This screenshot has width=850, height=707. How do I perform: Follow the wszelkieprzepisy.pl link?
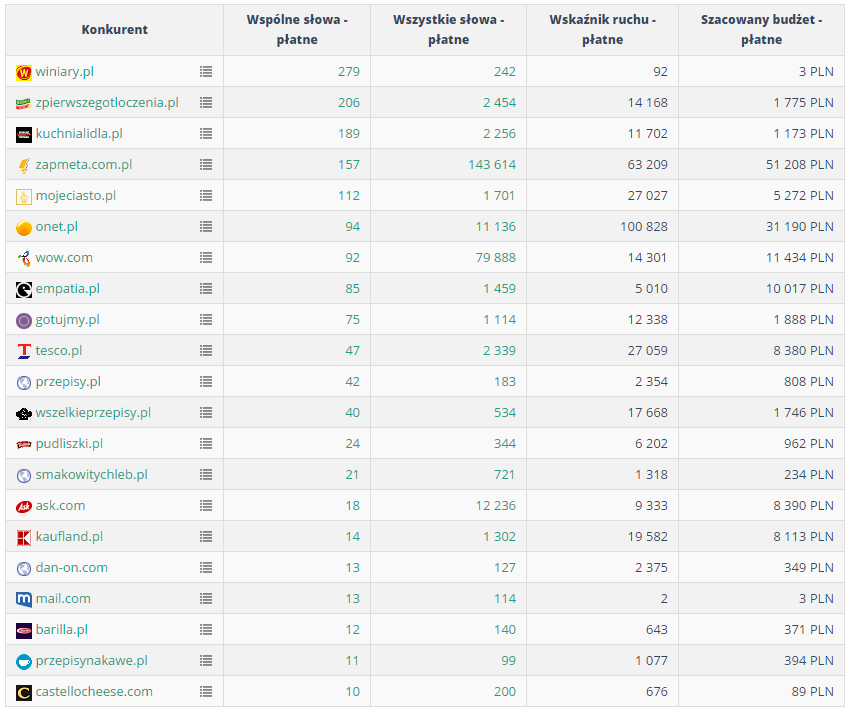pos(93,413)
